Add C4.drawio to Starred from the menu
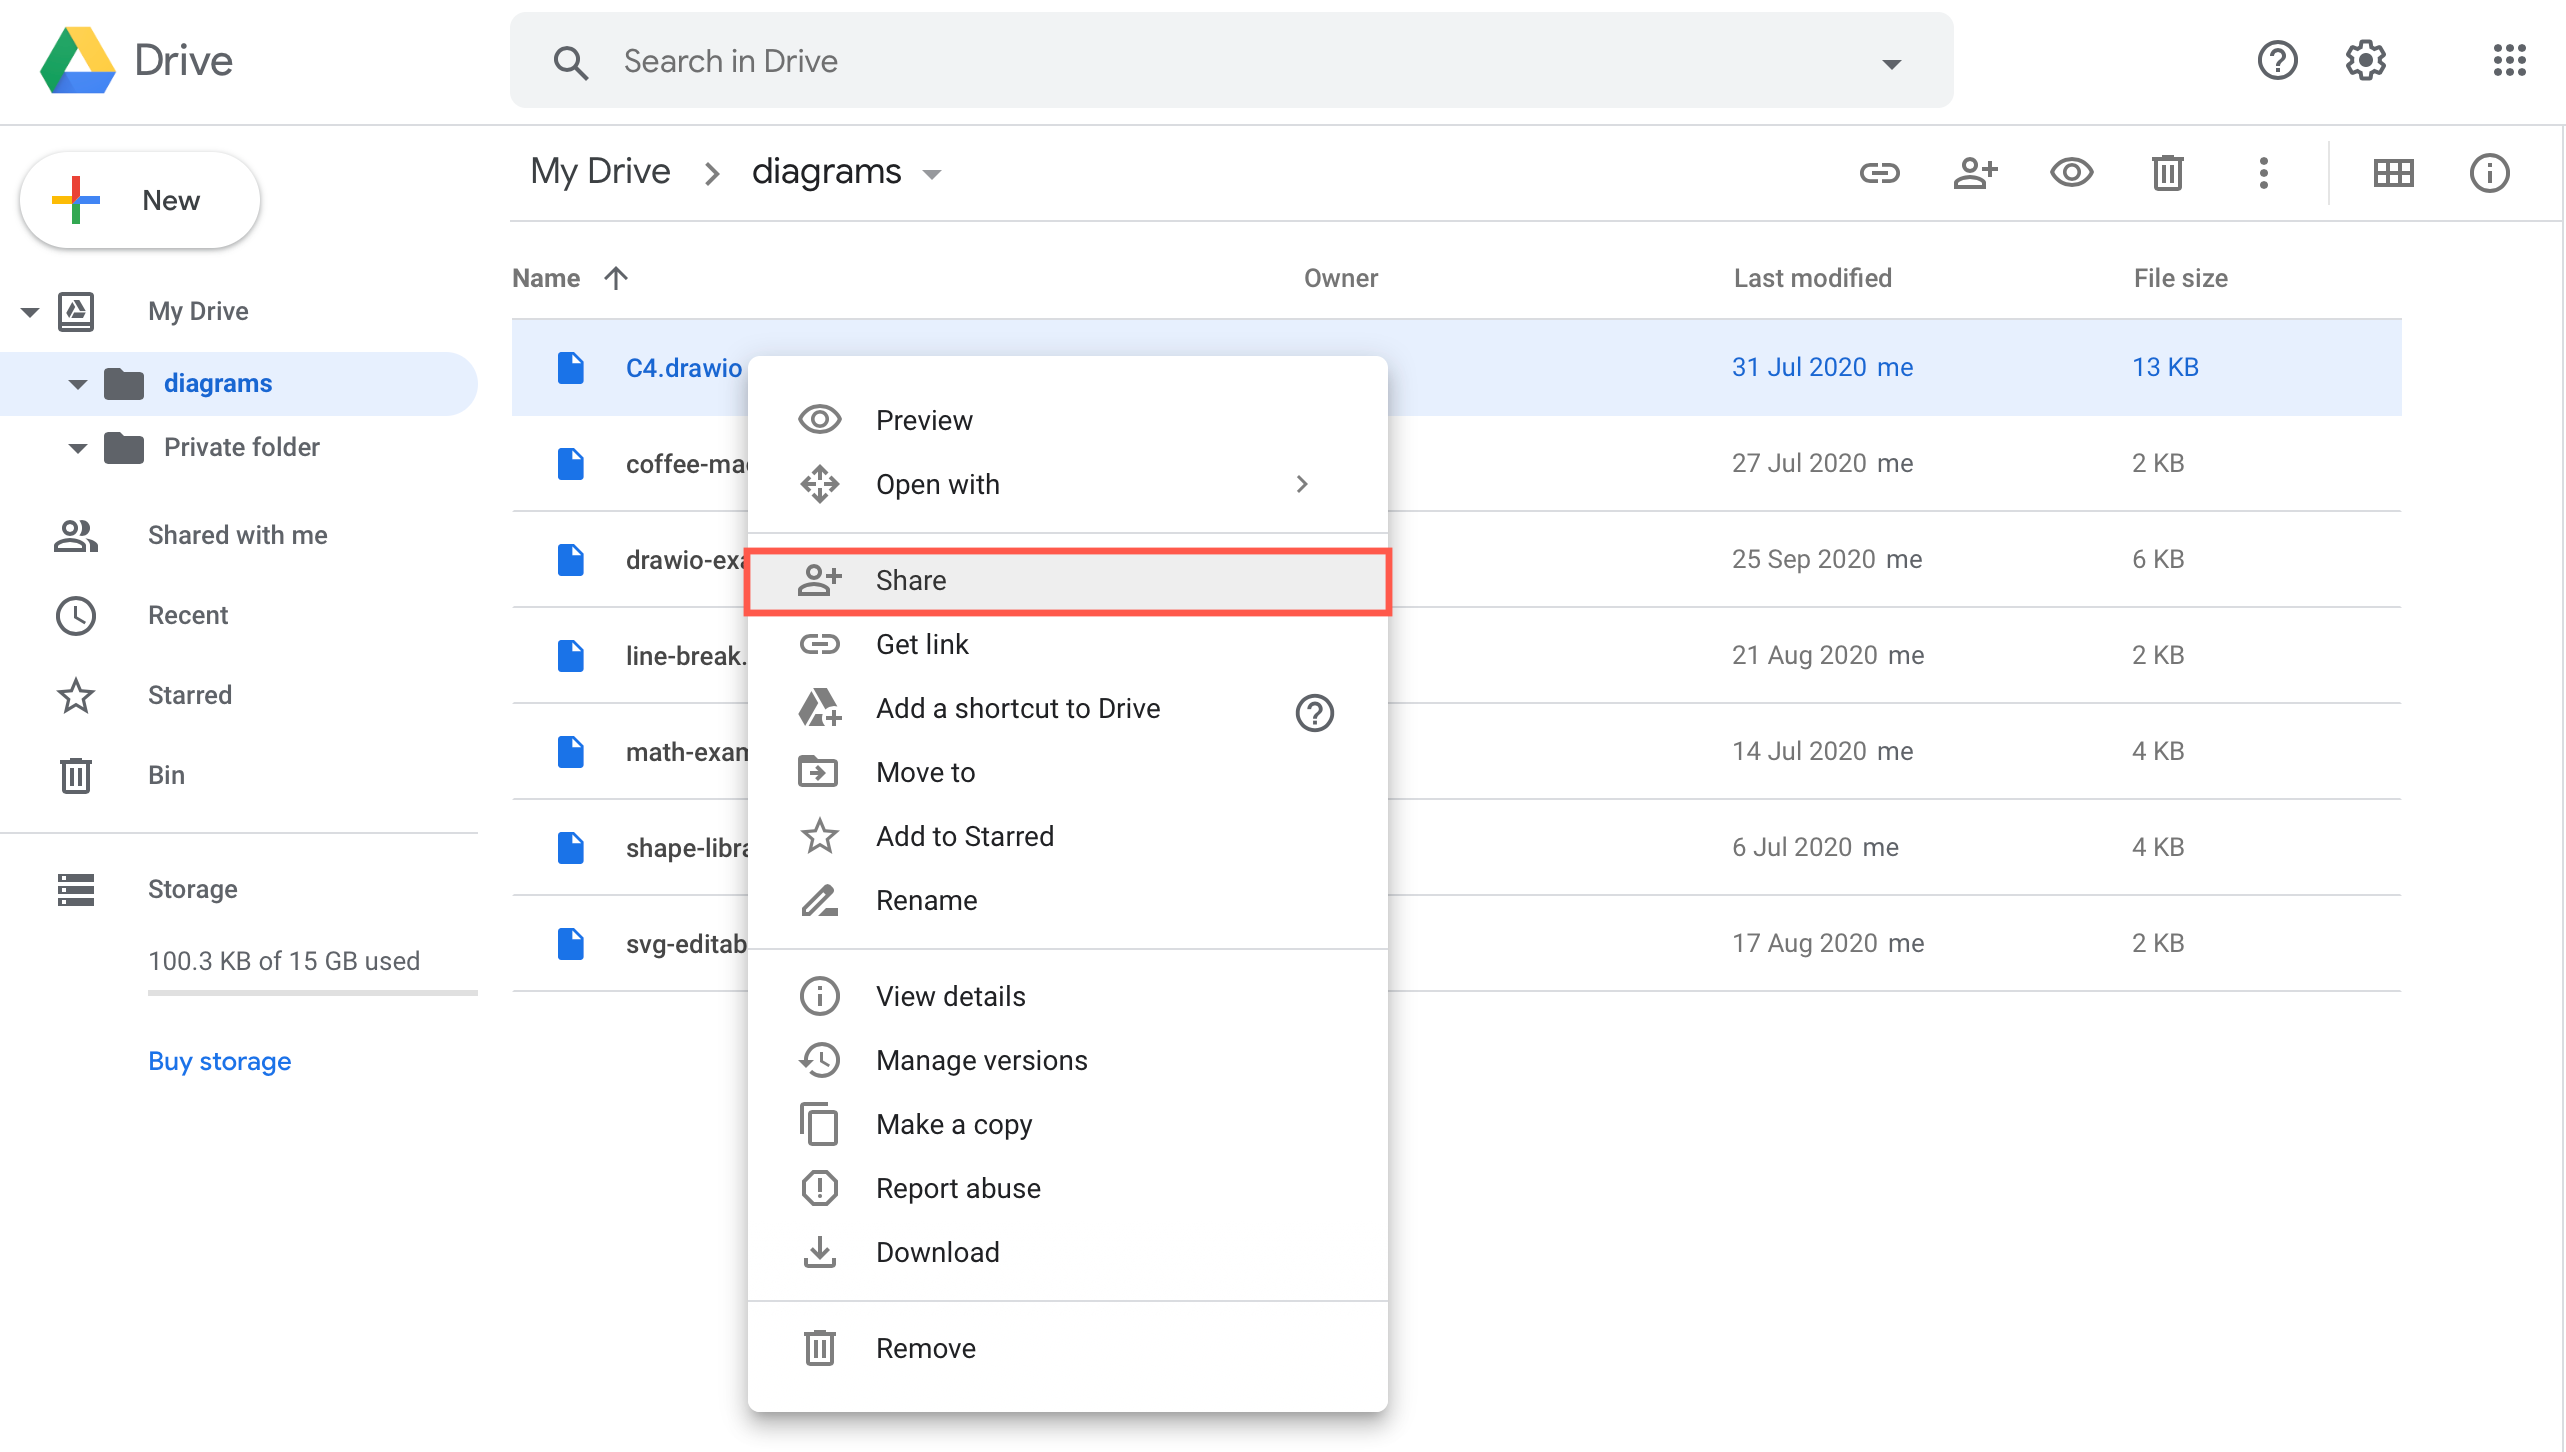2566x1452 pixels. [964, 836]
